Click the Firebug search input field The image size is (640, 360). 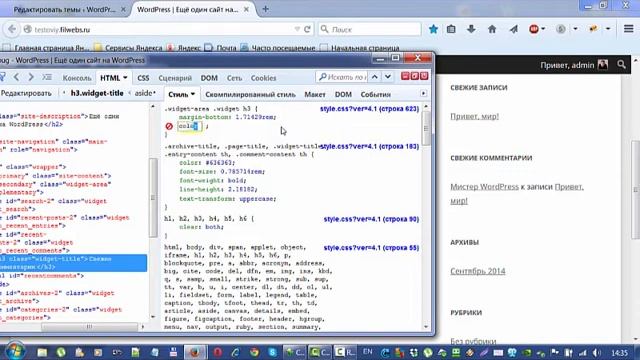click(342, 77)
